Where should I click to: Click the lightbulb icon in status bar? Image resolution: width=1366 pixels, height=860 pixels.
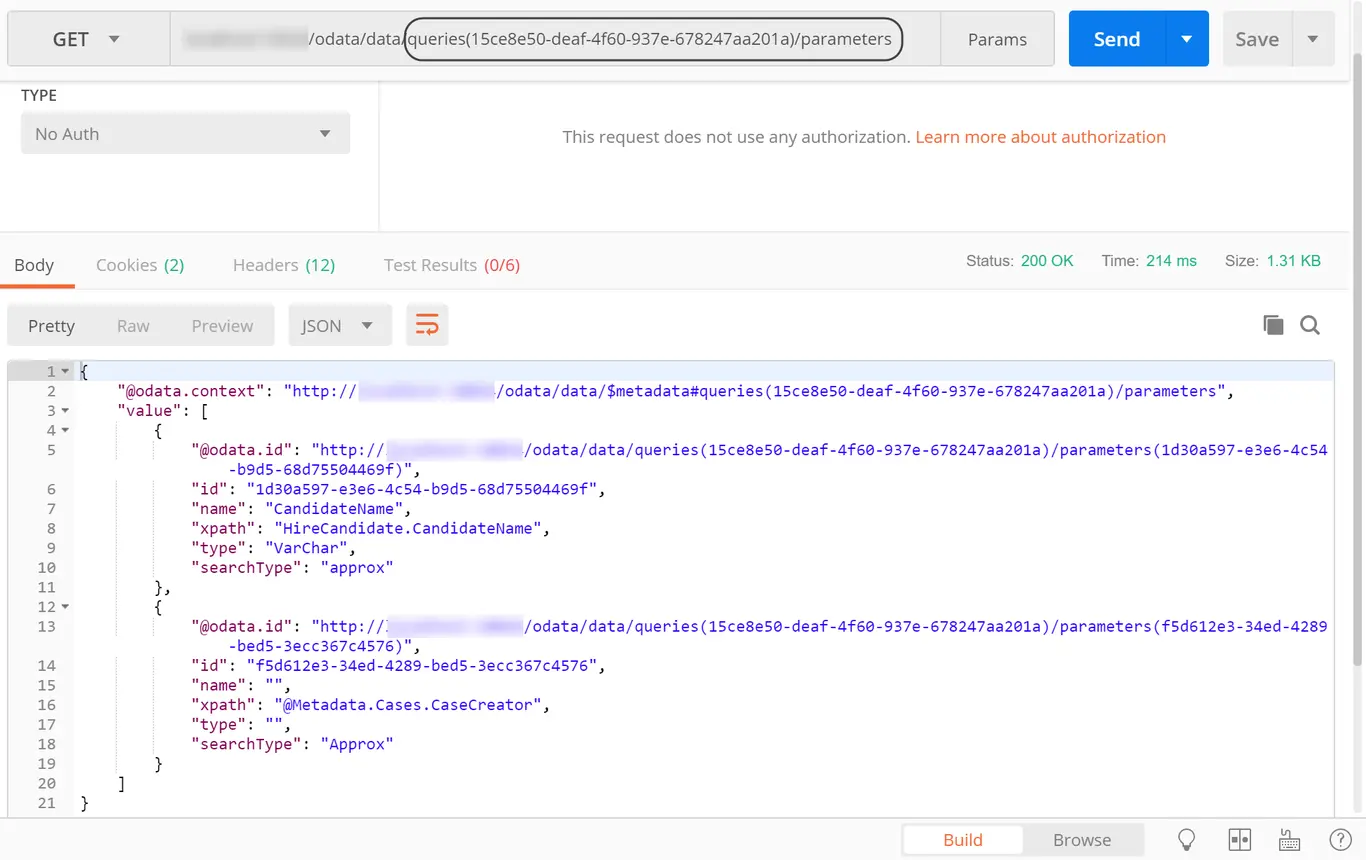point(1187,839)
